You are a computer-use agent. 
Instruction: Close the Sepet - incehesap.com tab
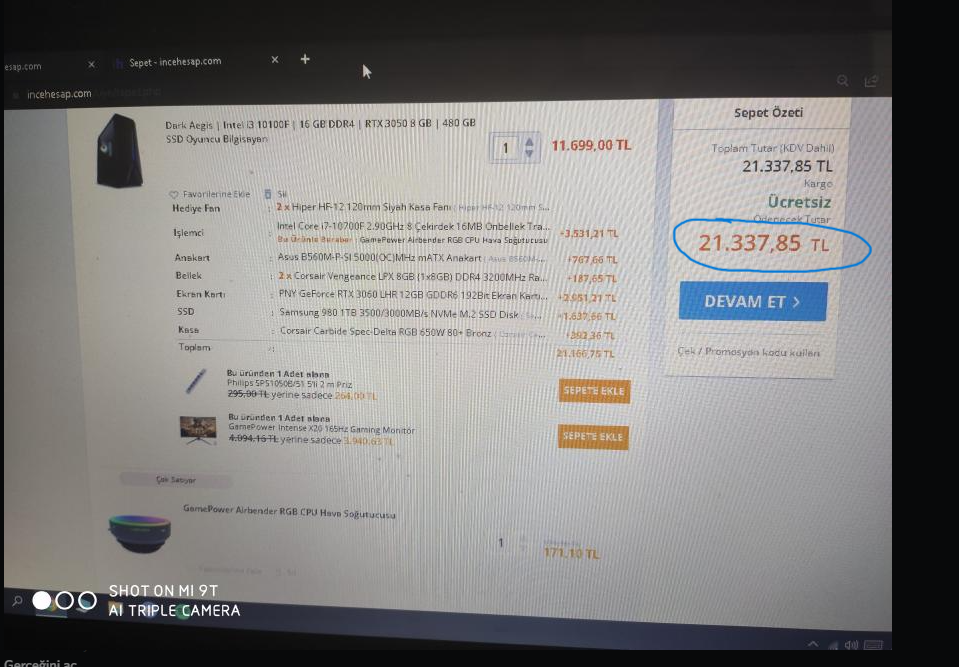pyautogui.click(x=275, y=59)
